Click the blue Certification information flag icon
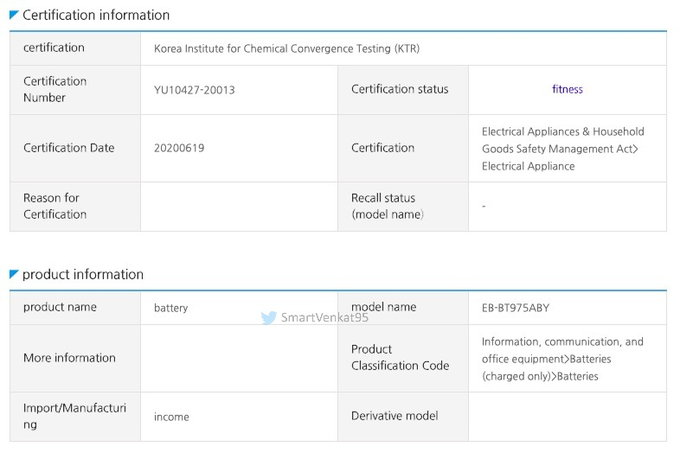The height and width of the screenshot is (453, 680). tap(14, 15)
